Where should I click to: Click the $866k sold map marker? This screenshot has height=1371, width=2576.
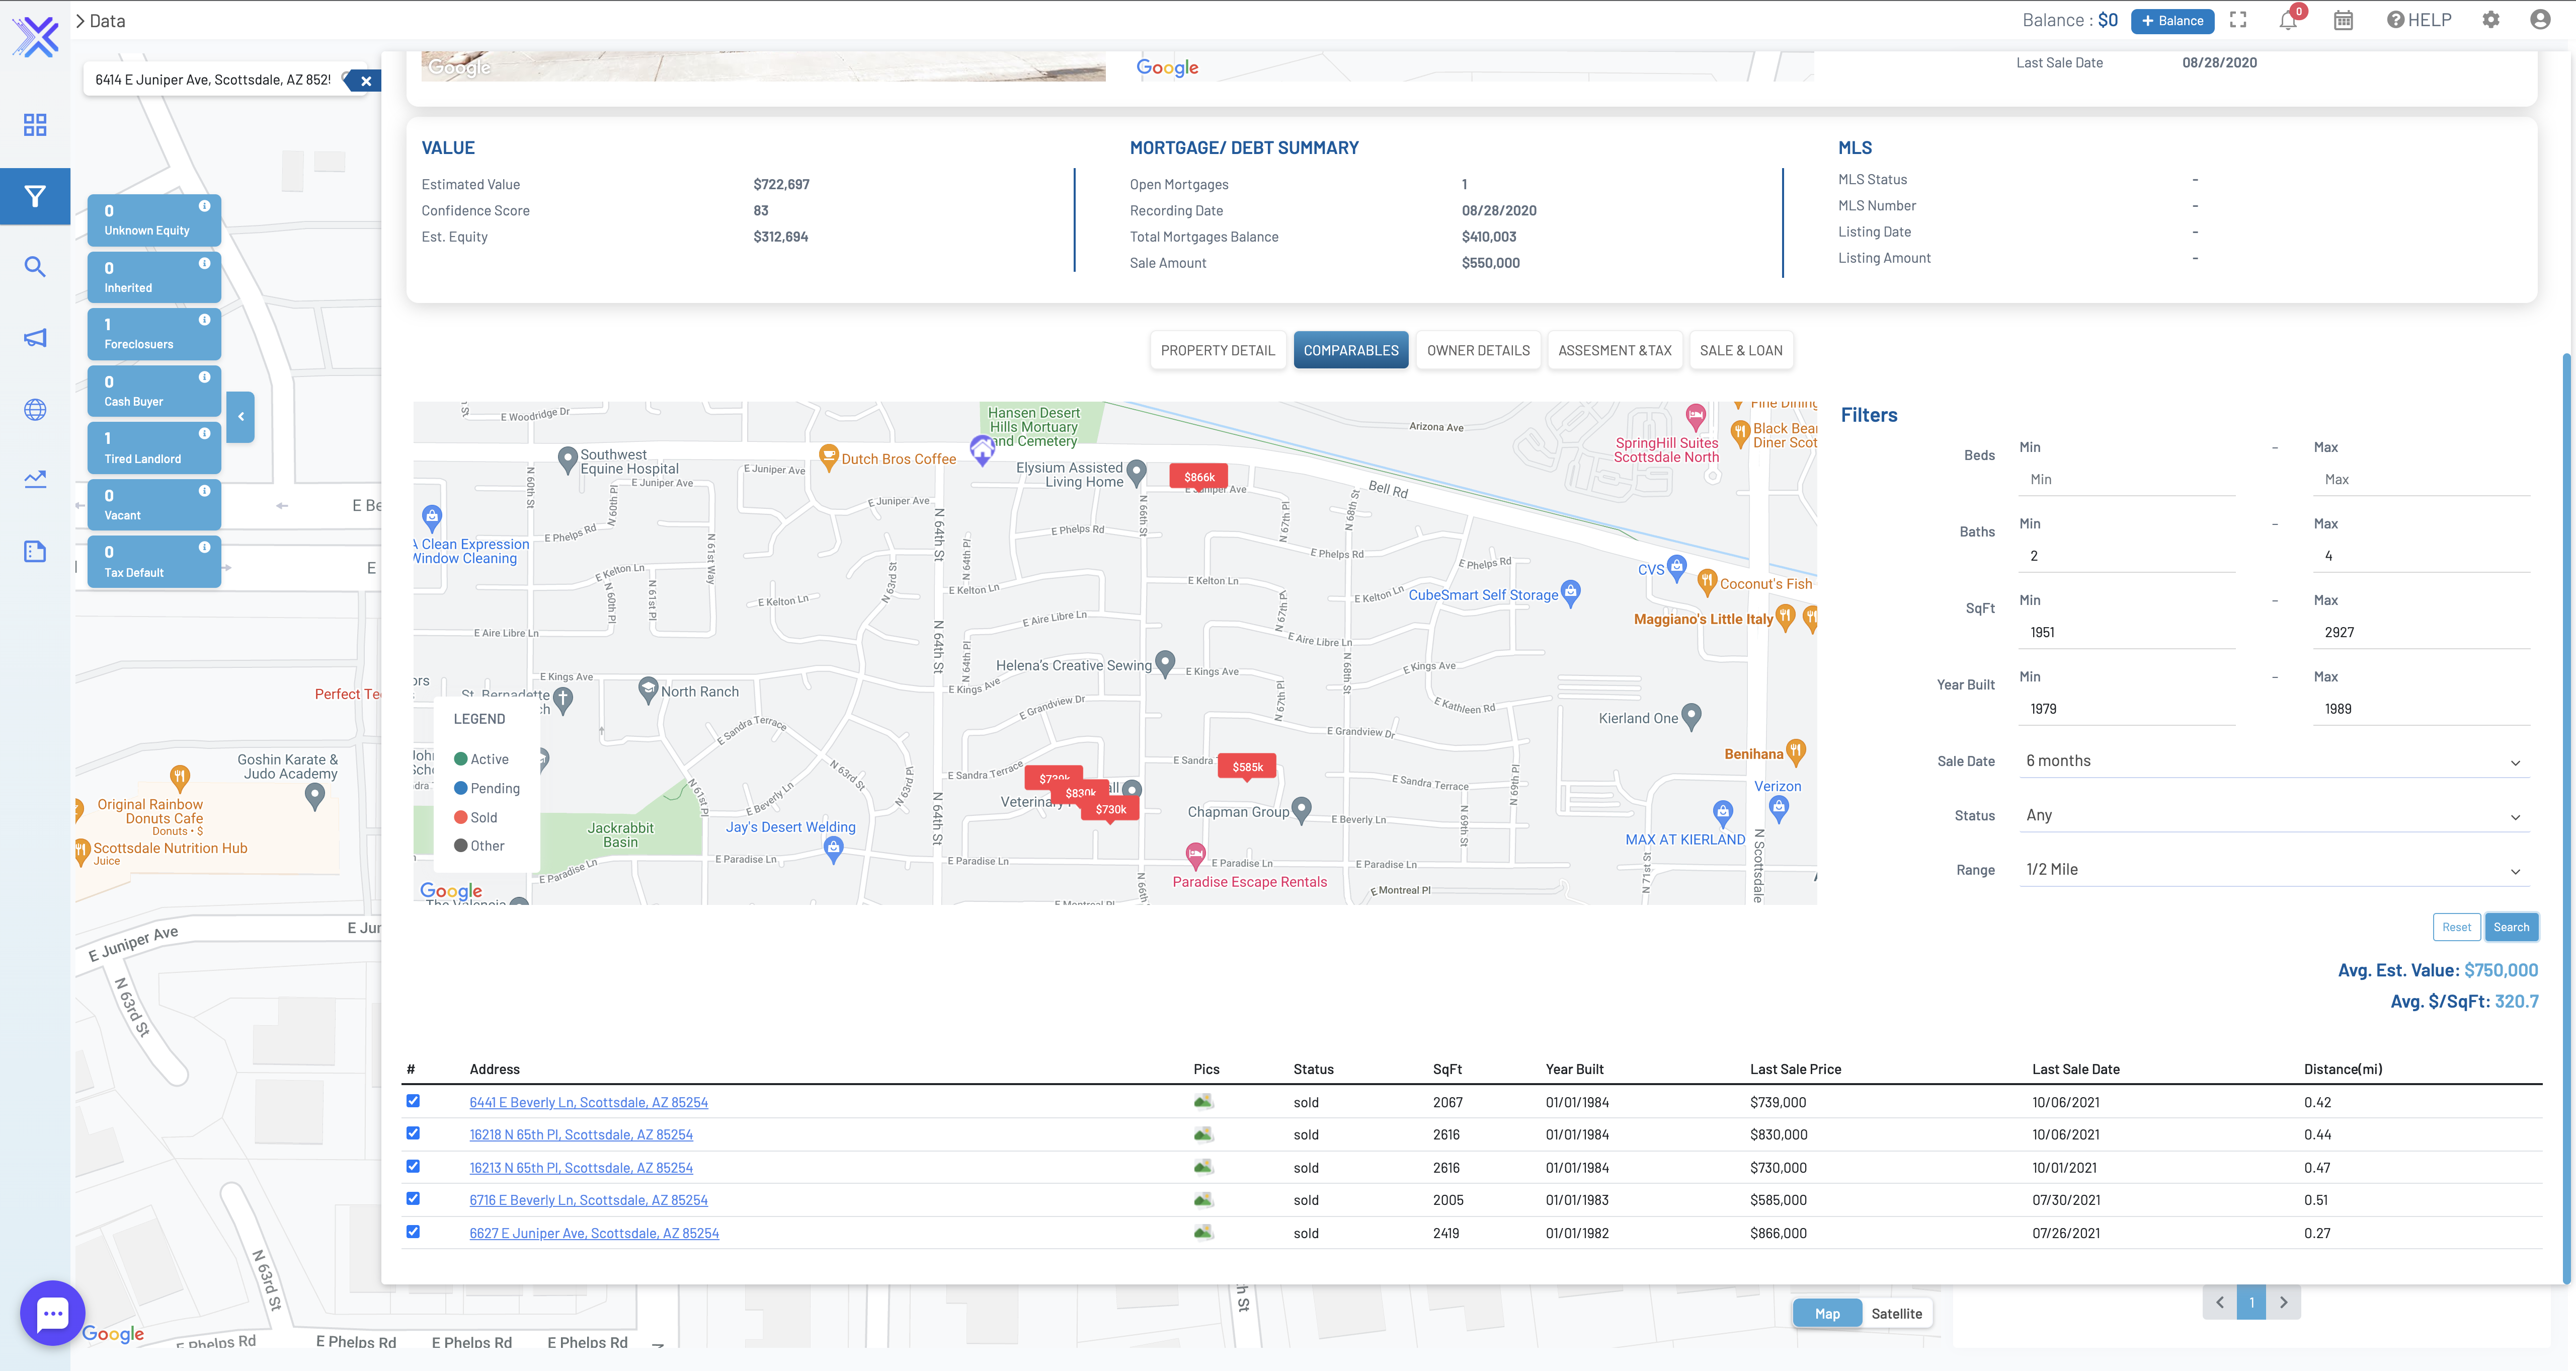coord(1199,477)
